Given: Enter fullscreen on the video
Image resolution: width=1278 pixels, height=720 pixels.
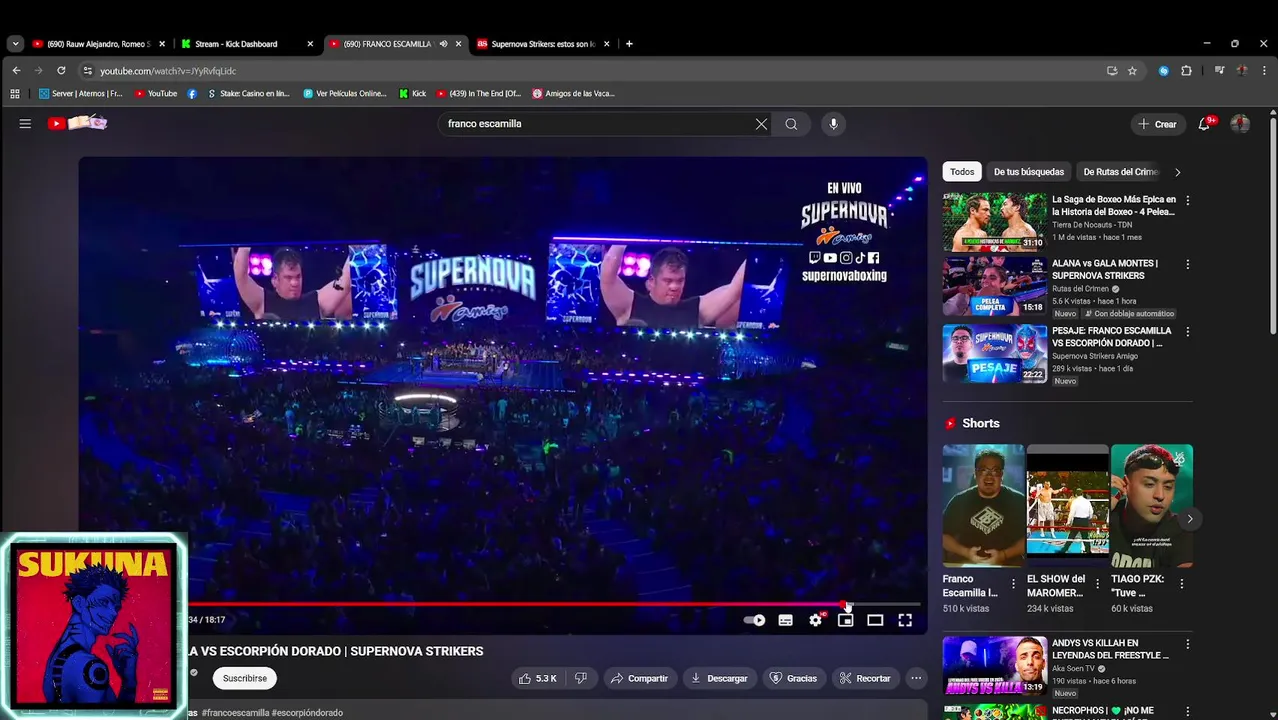Looking at the screenshot, I should point(905,620).
